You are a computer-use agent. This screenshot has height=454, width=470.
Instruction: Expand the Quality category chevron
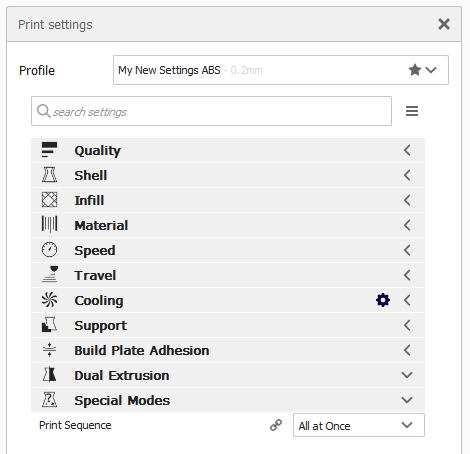407,150
